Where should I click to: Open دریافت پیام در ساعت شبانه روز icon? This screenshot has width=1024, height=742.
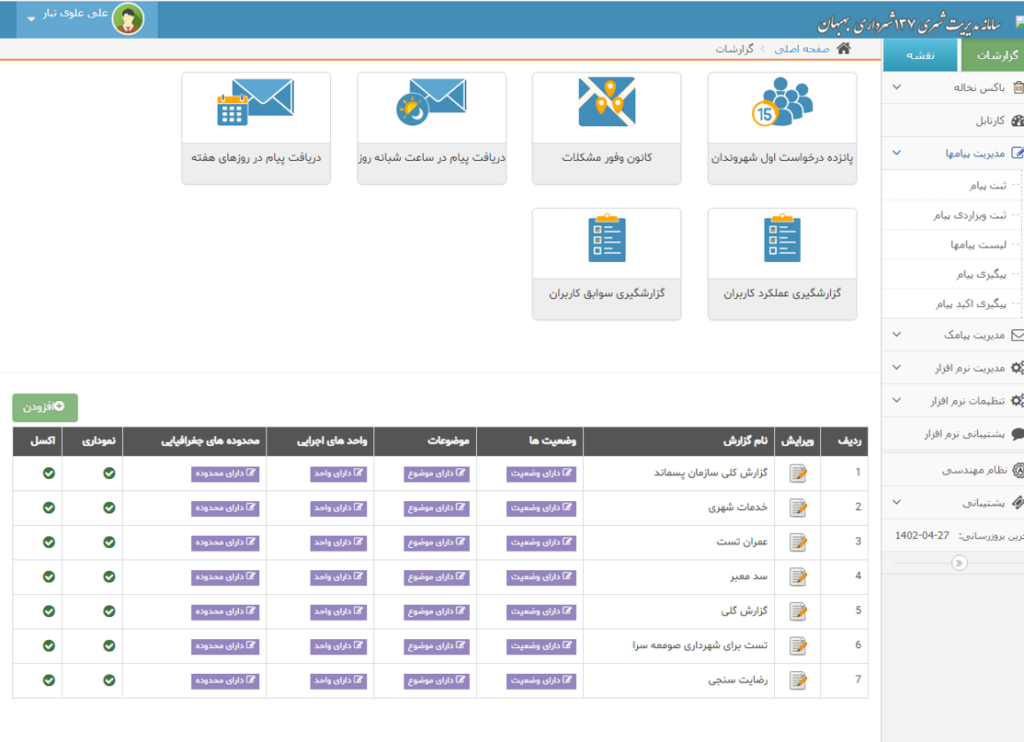(431, 102)
